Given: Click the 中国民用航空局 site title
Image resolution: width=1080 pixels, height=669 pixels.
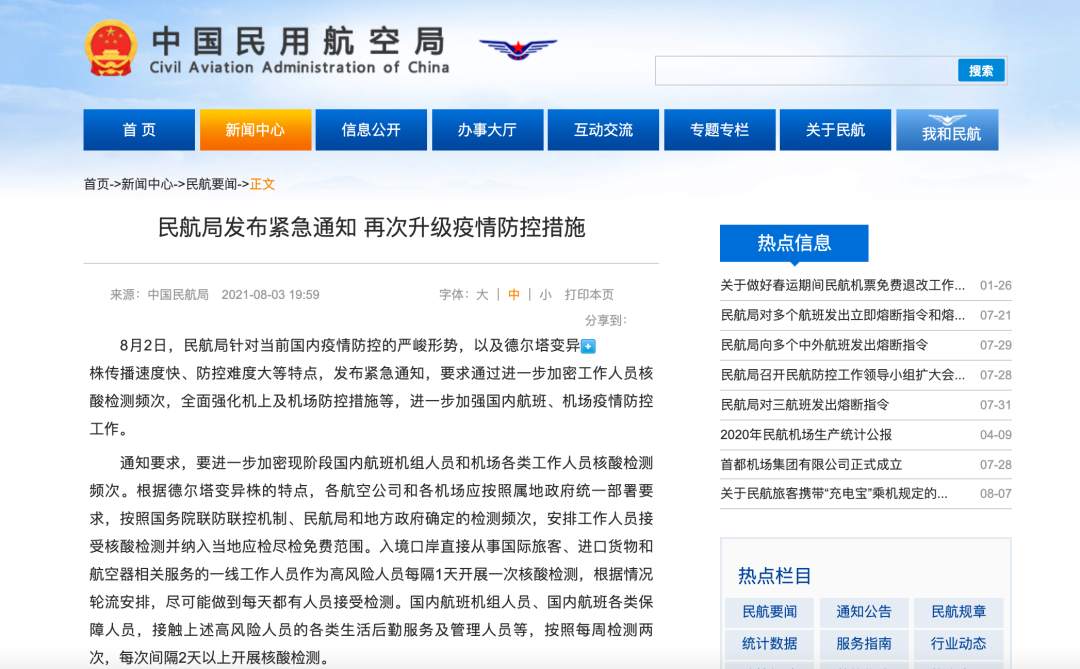Looking at the screenshot, I should click(x=298, y=41).
